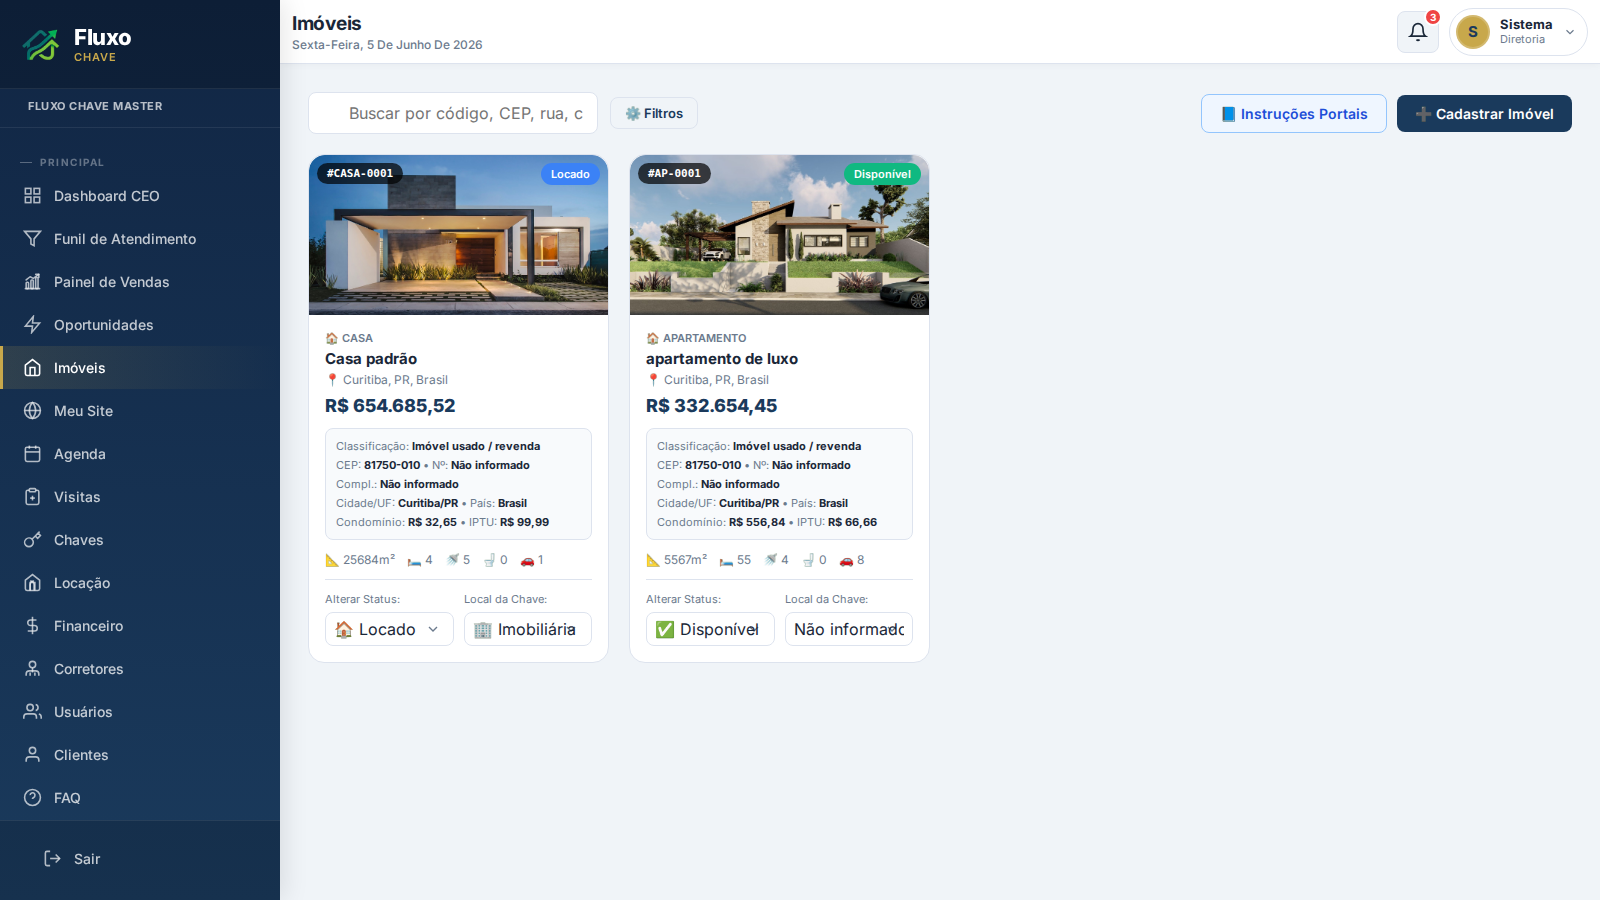
Task: Click the #AP-0001 code tag
Action: [674, 173]
